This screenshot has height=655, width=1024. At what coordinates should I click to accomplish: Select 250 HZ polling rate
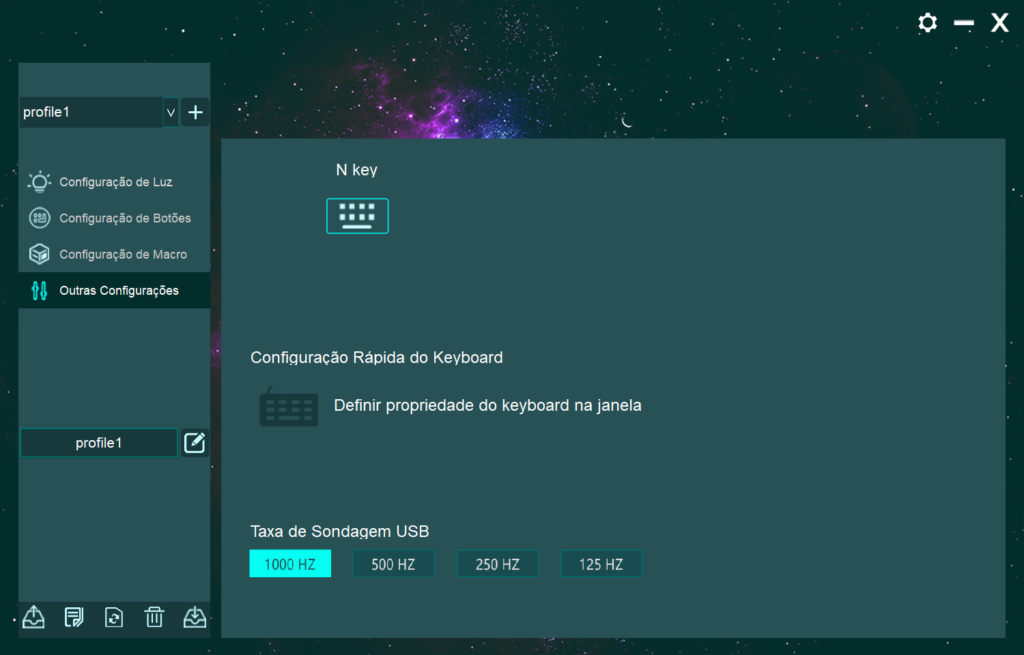click(x=497, y=564)
